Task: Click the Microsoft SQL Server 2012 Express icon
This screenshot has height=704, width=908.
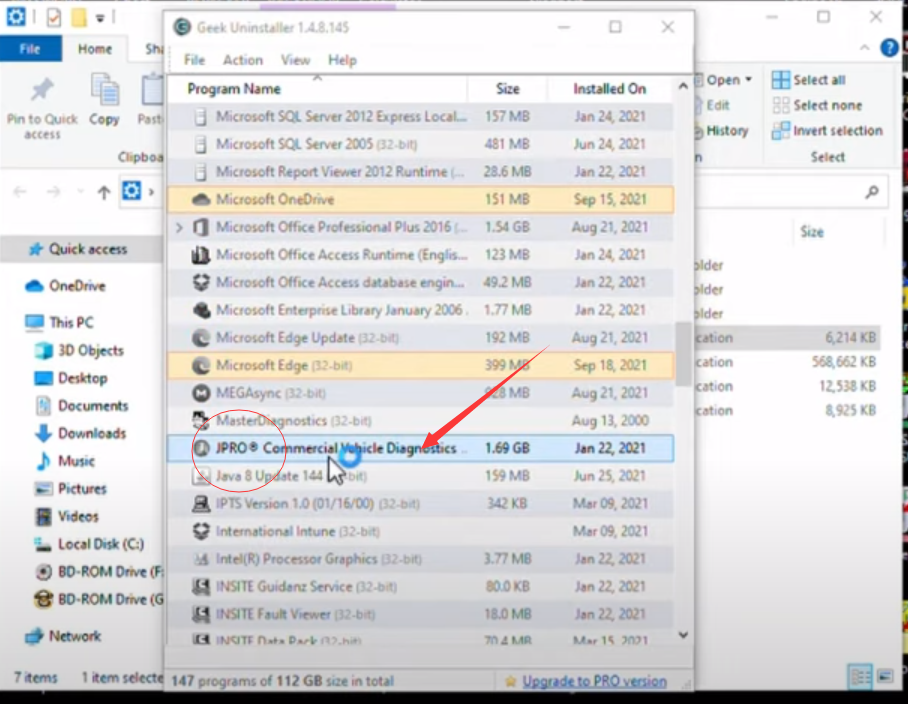Action: coord(201,116)
